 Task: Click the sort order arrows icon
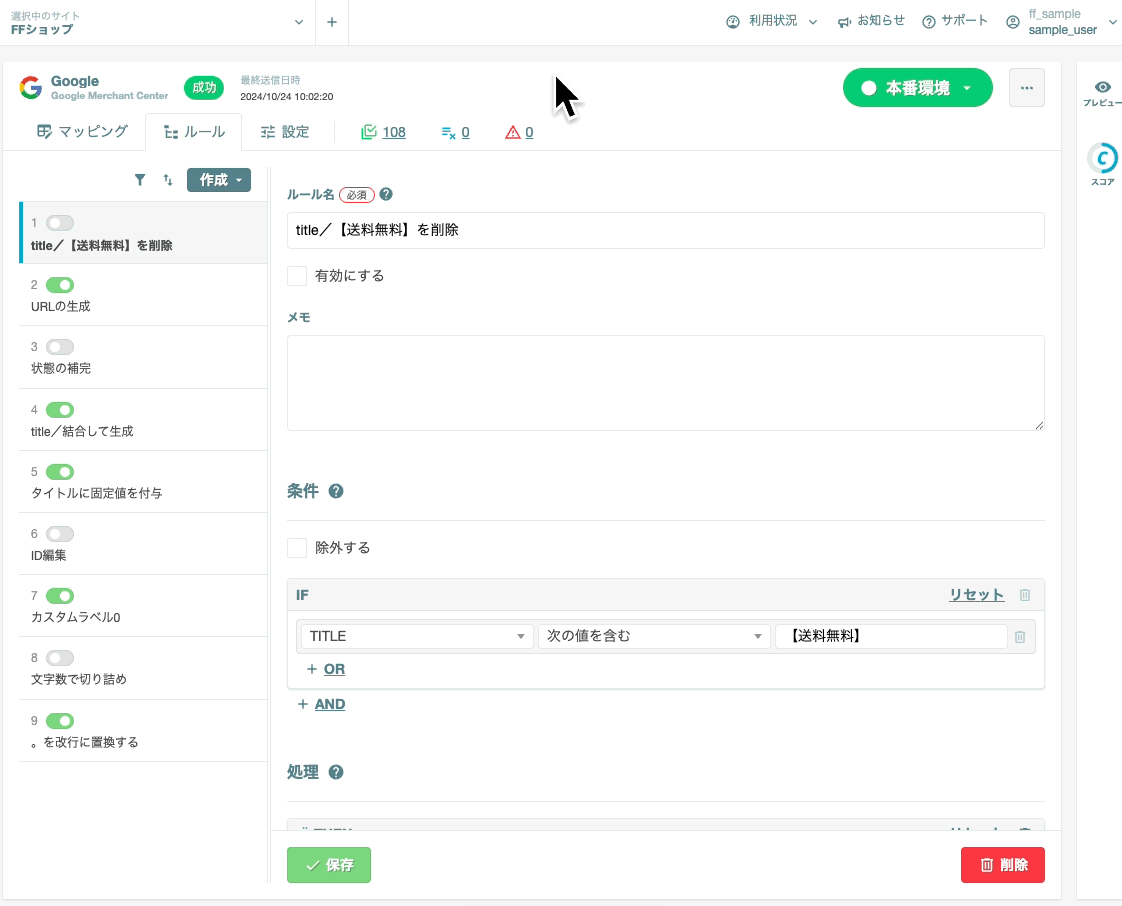(x=168, y=180)
